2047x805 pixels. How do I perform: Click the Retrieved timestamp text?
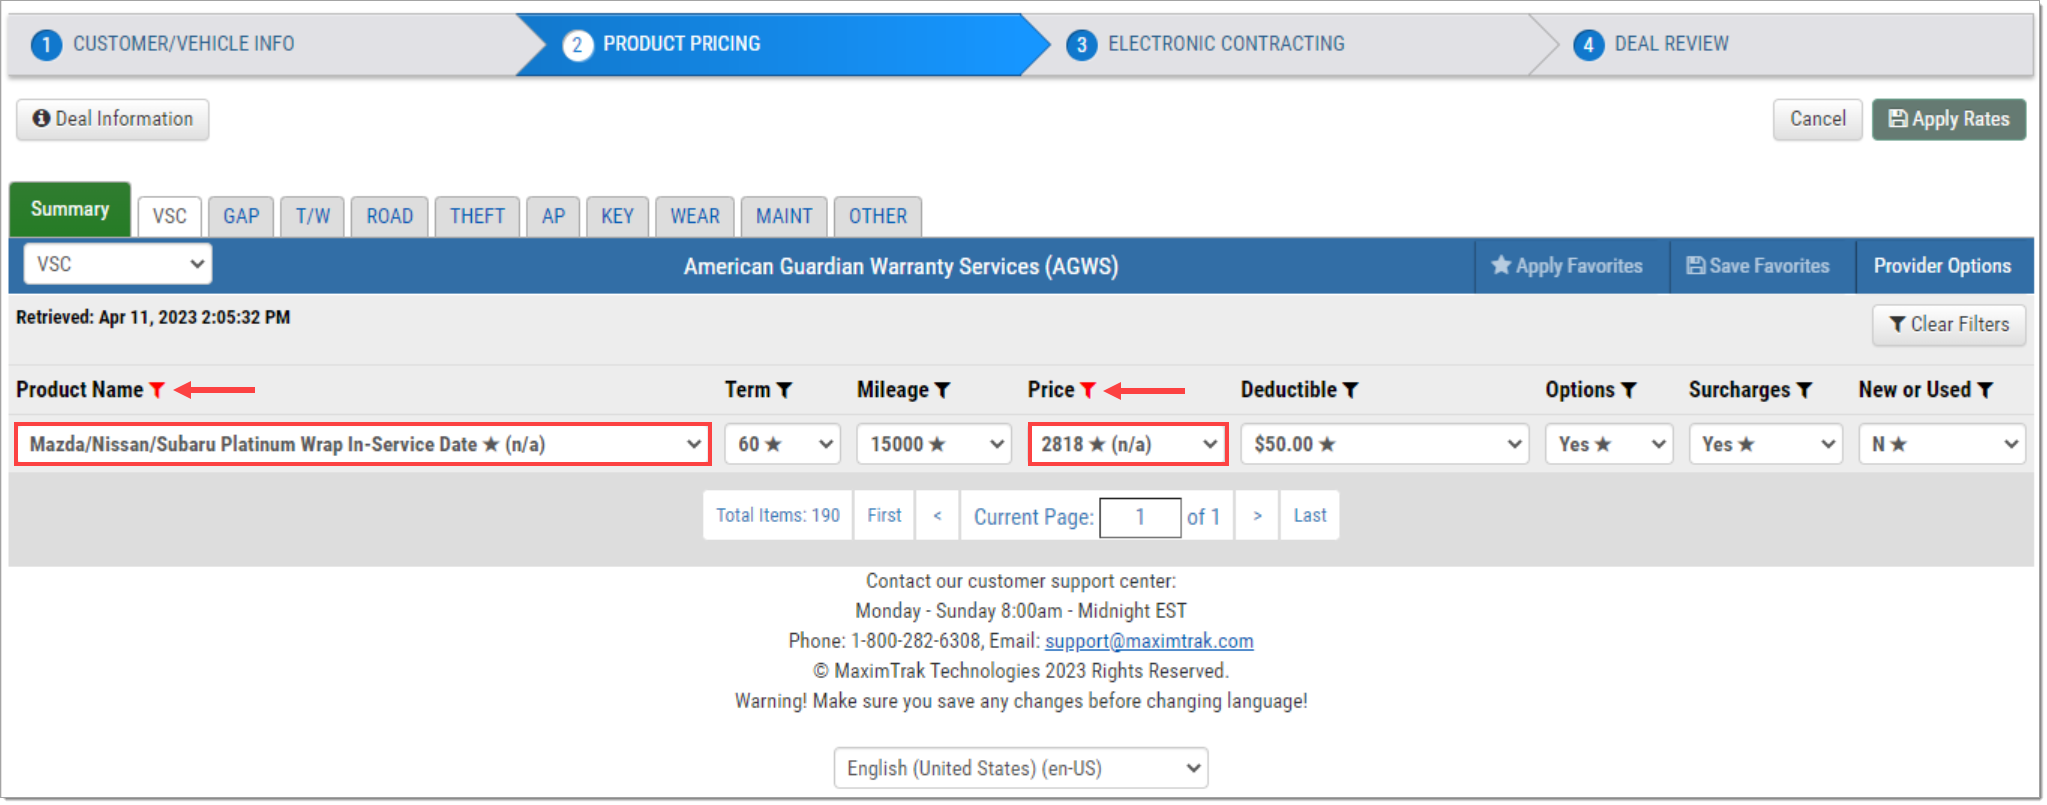[x=153, y=317]
